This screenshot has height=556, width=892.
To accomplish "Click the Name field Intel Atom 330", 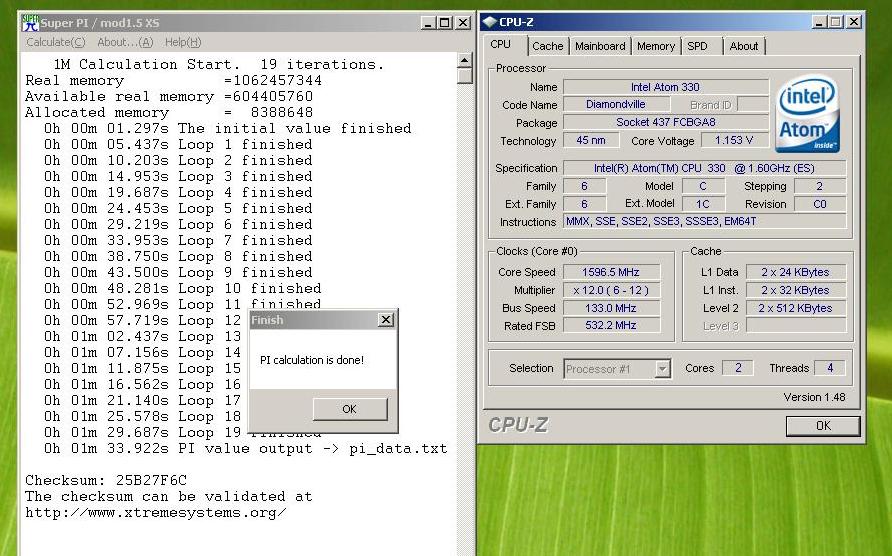I will [x=666, y=87].
